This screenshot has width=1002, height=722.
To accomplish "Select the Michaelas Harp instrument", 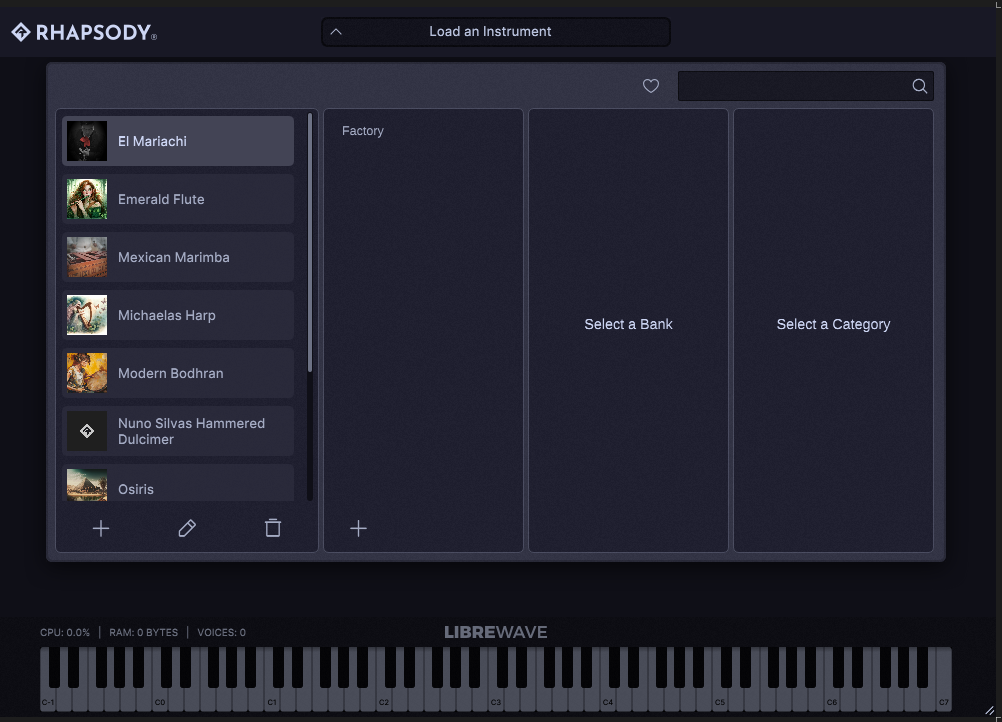I will point(178,315).
